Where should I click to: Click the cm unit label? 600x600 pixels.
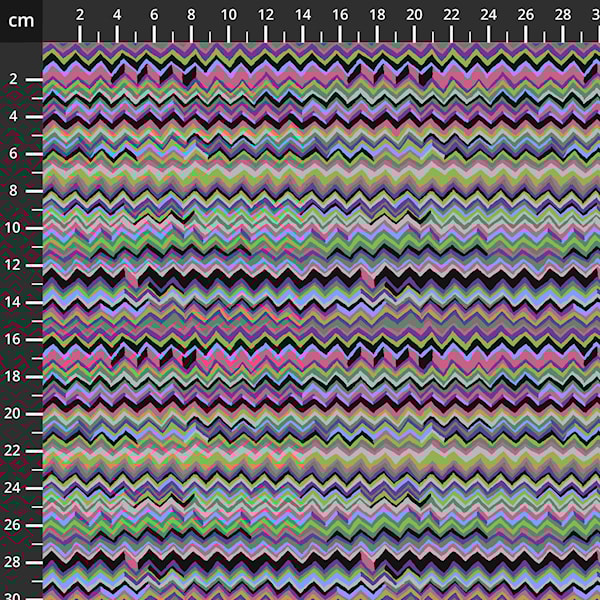pyautogui.click(x=21, y=20)
